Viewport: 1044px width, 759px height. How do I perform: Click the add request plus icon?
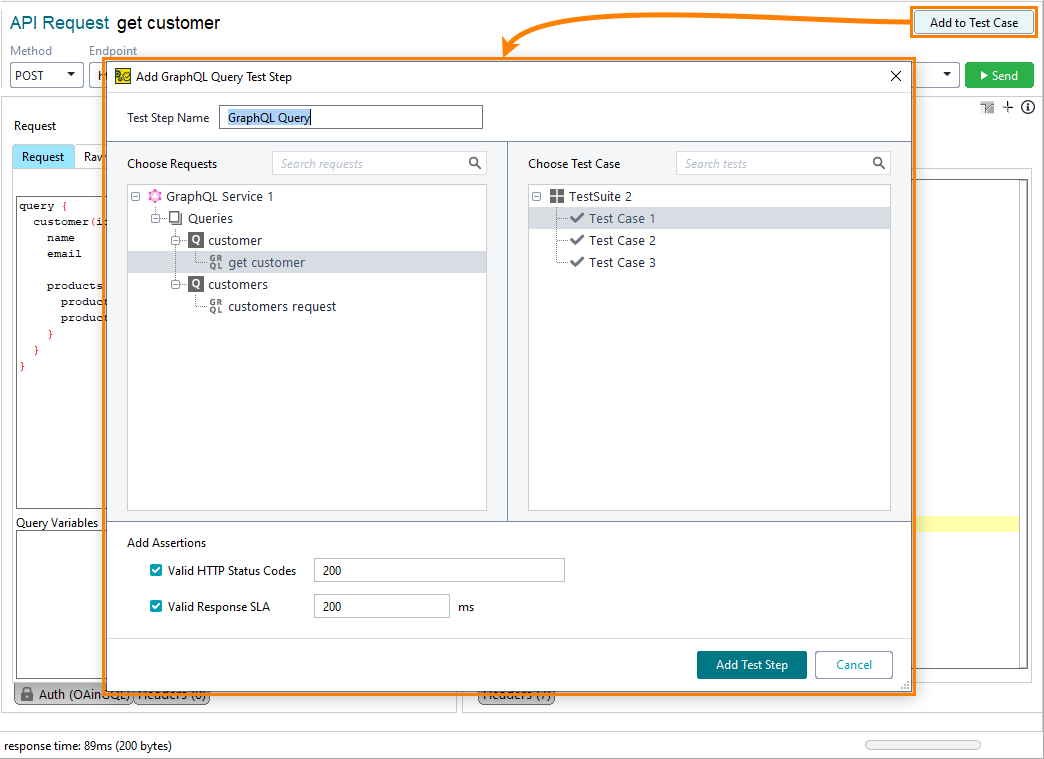pos(1009,107)
